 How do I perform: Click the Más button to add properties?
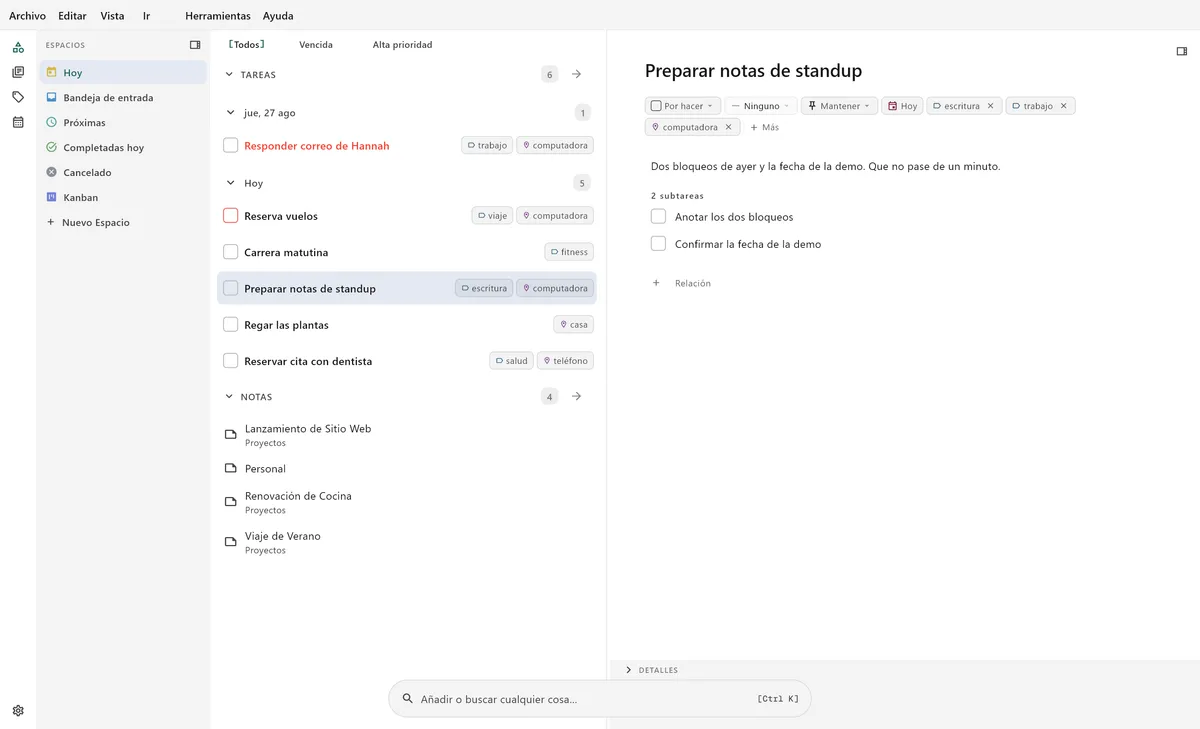[x=765, y=127]
